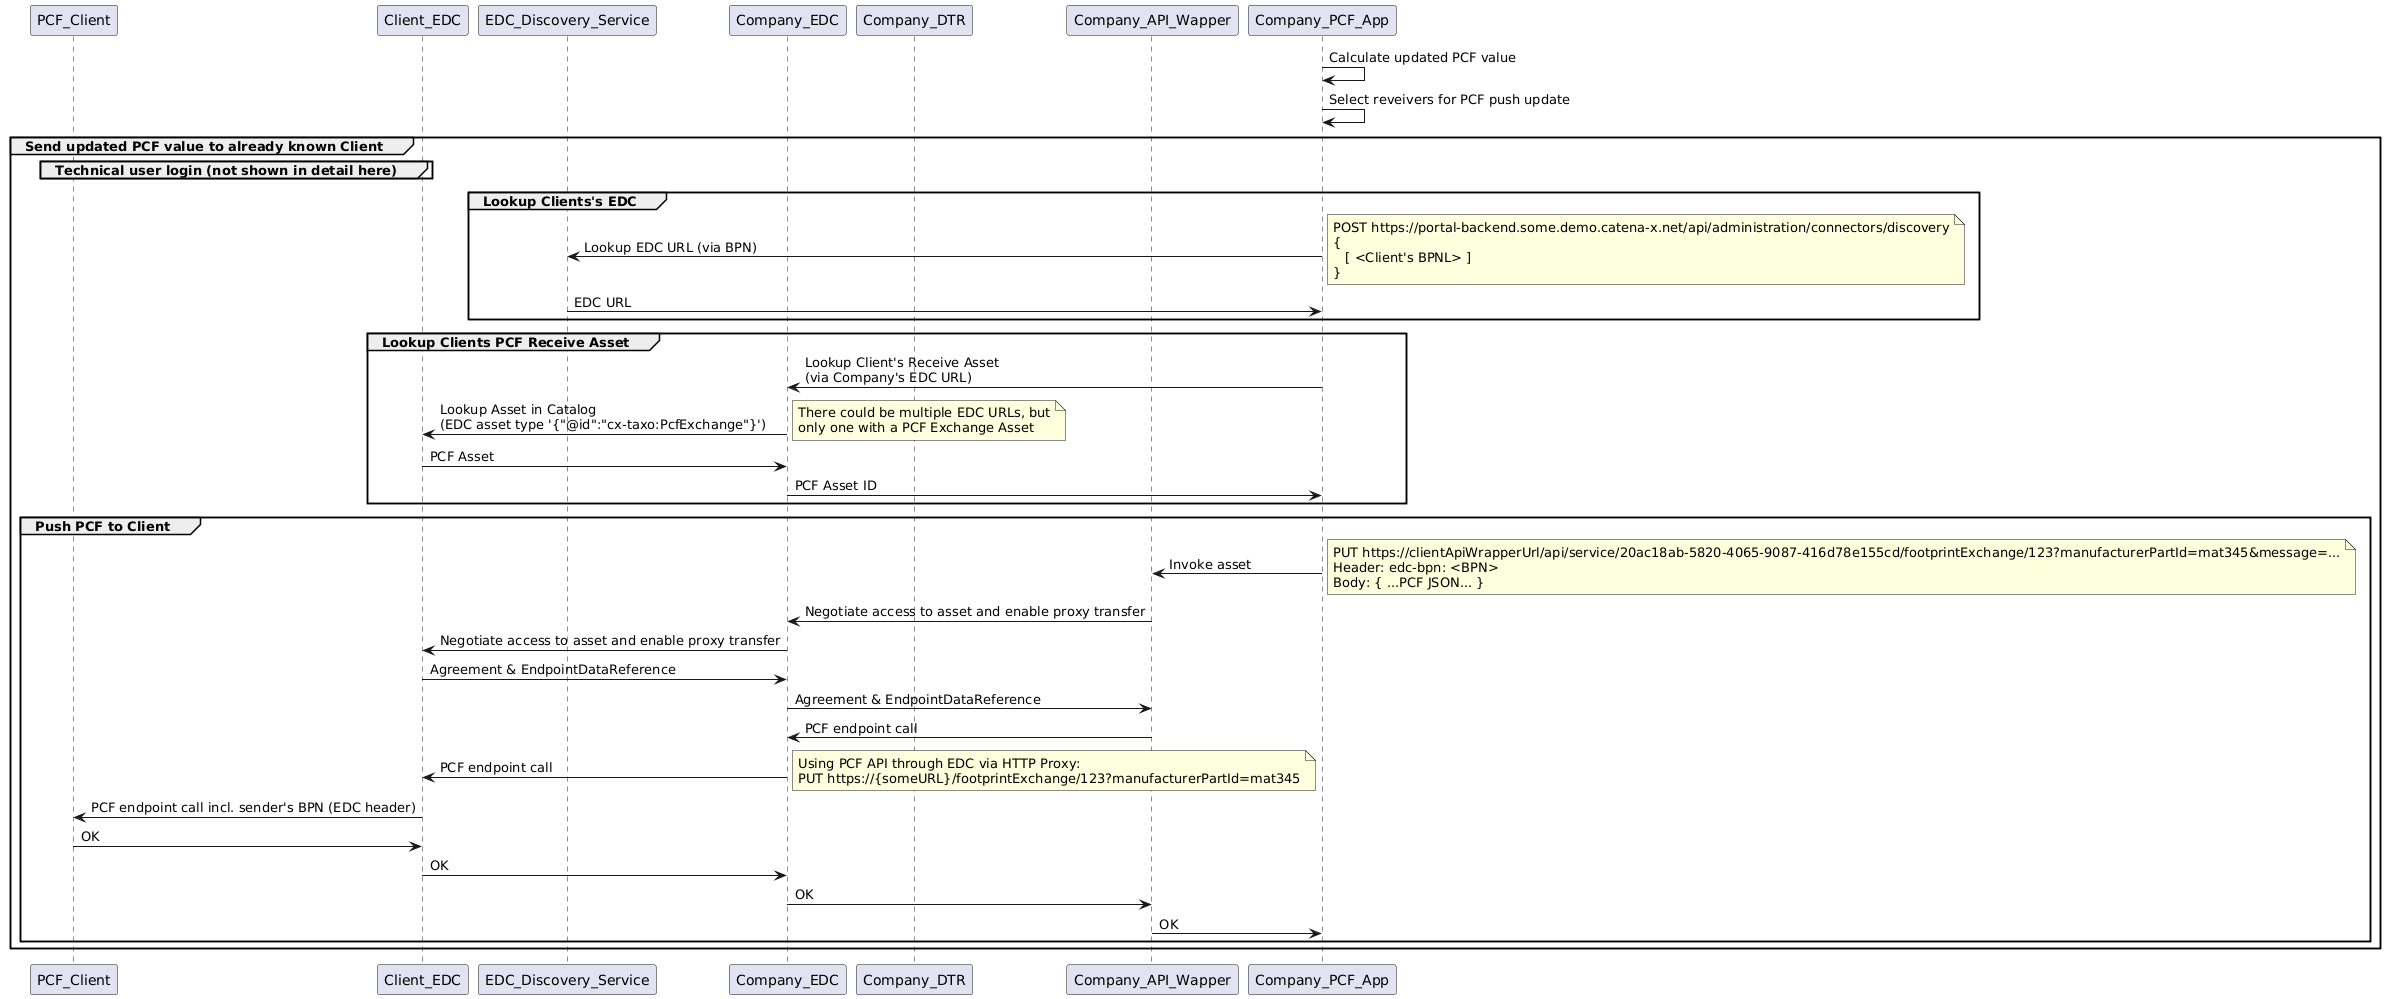Collapse the "Technical user login" group label
This screenshot has height=999, width=2385.
[x=226, y=171]
